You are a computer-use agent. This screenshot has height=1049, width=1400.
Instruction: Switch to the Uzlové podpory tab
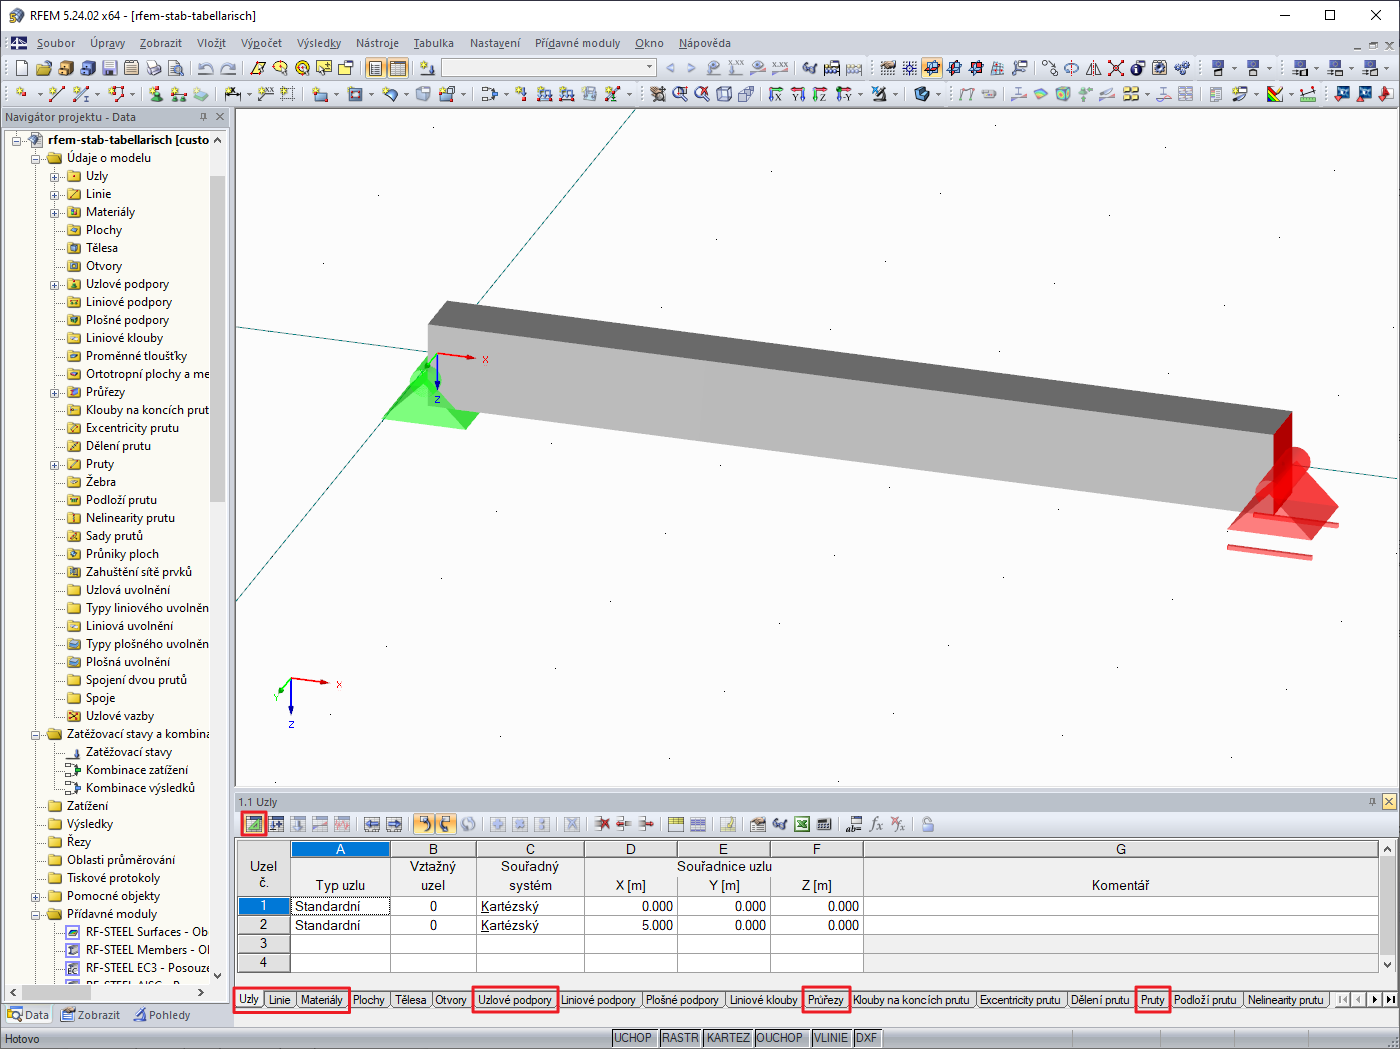(515, 1000)
